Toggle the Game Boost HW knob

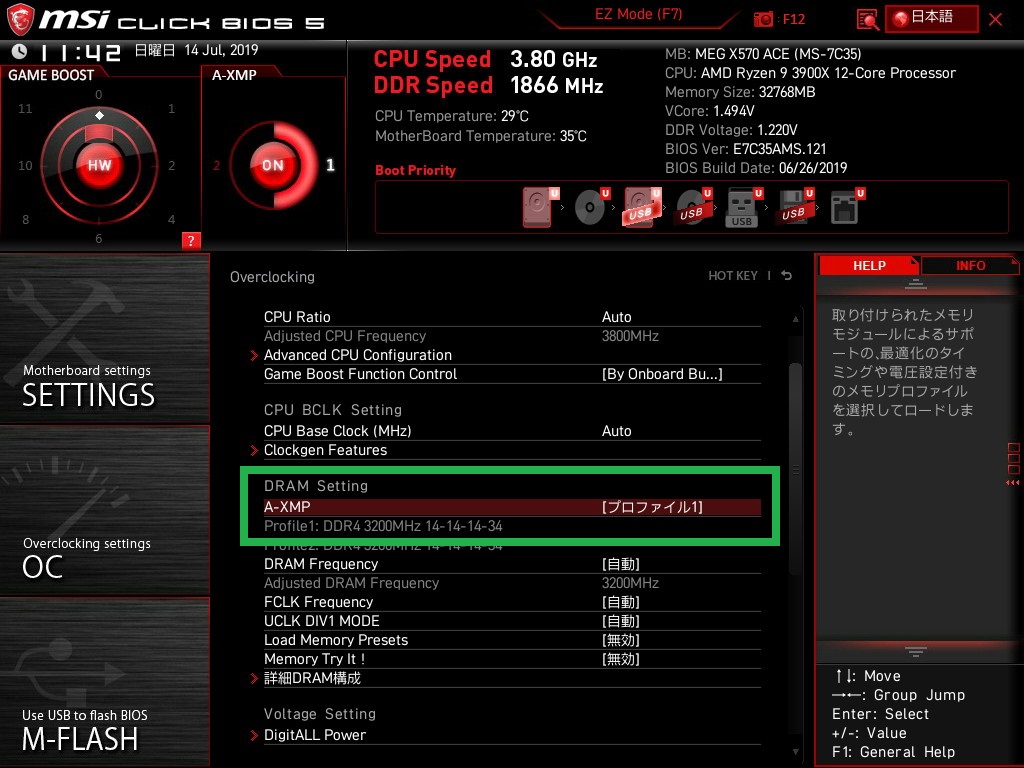[x=99, y=165]
